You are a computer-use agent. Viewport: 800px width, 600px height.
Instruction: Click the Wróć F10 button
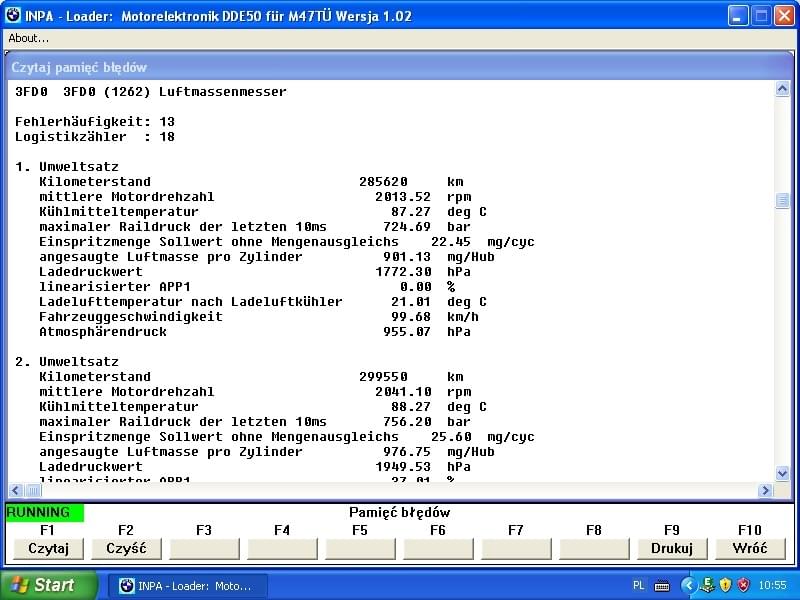click(750, 548)
